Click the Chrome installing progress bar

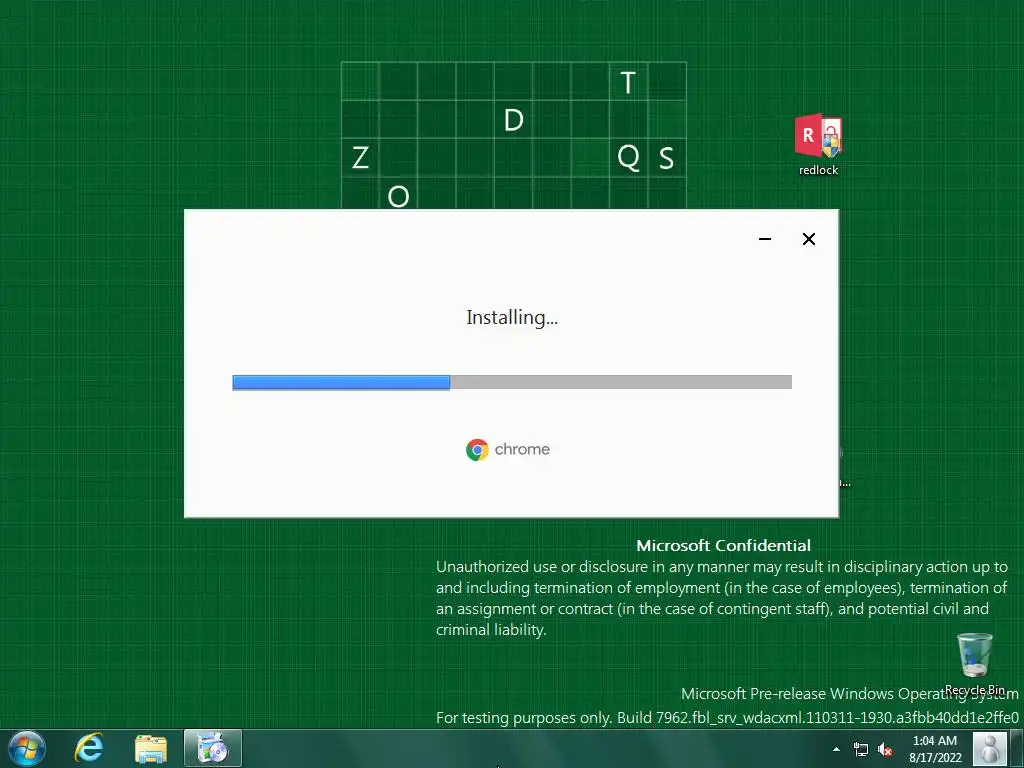512,382
